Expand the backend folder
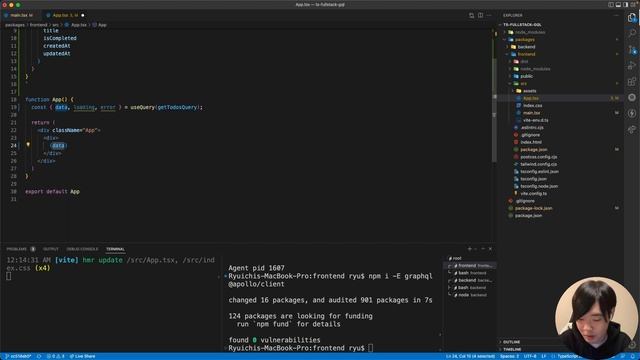 click(x=526, y=47)
